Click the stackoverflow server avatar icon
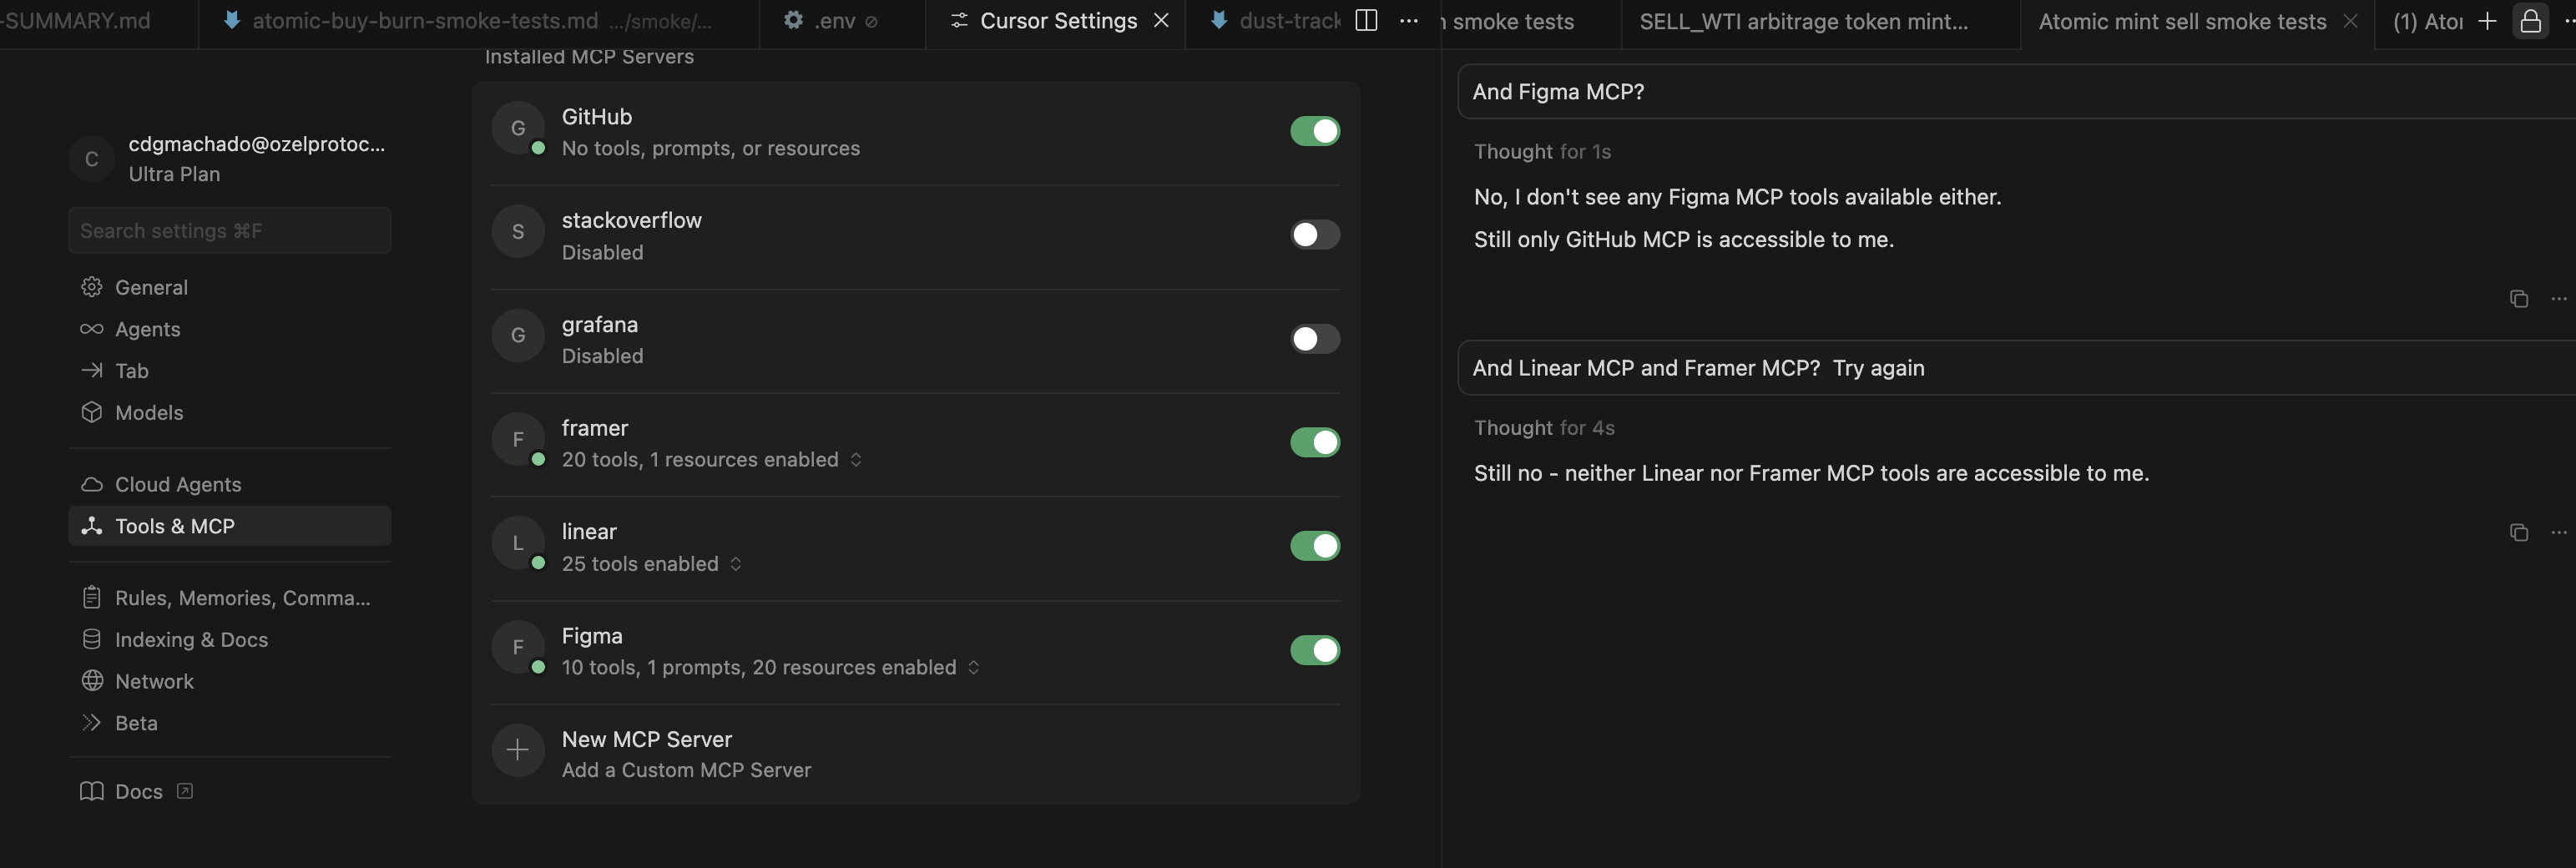 tap(517, 232)
